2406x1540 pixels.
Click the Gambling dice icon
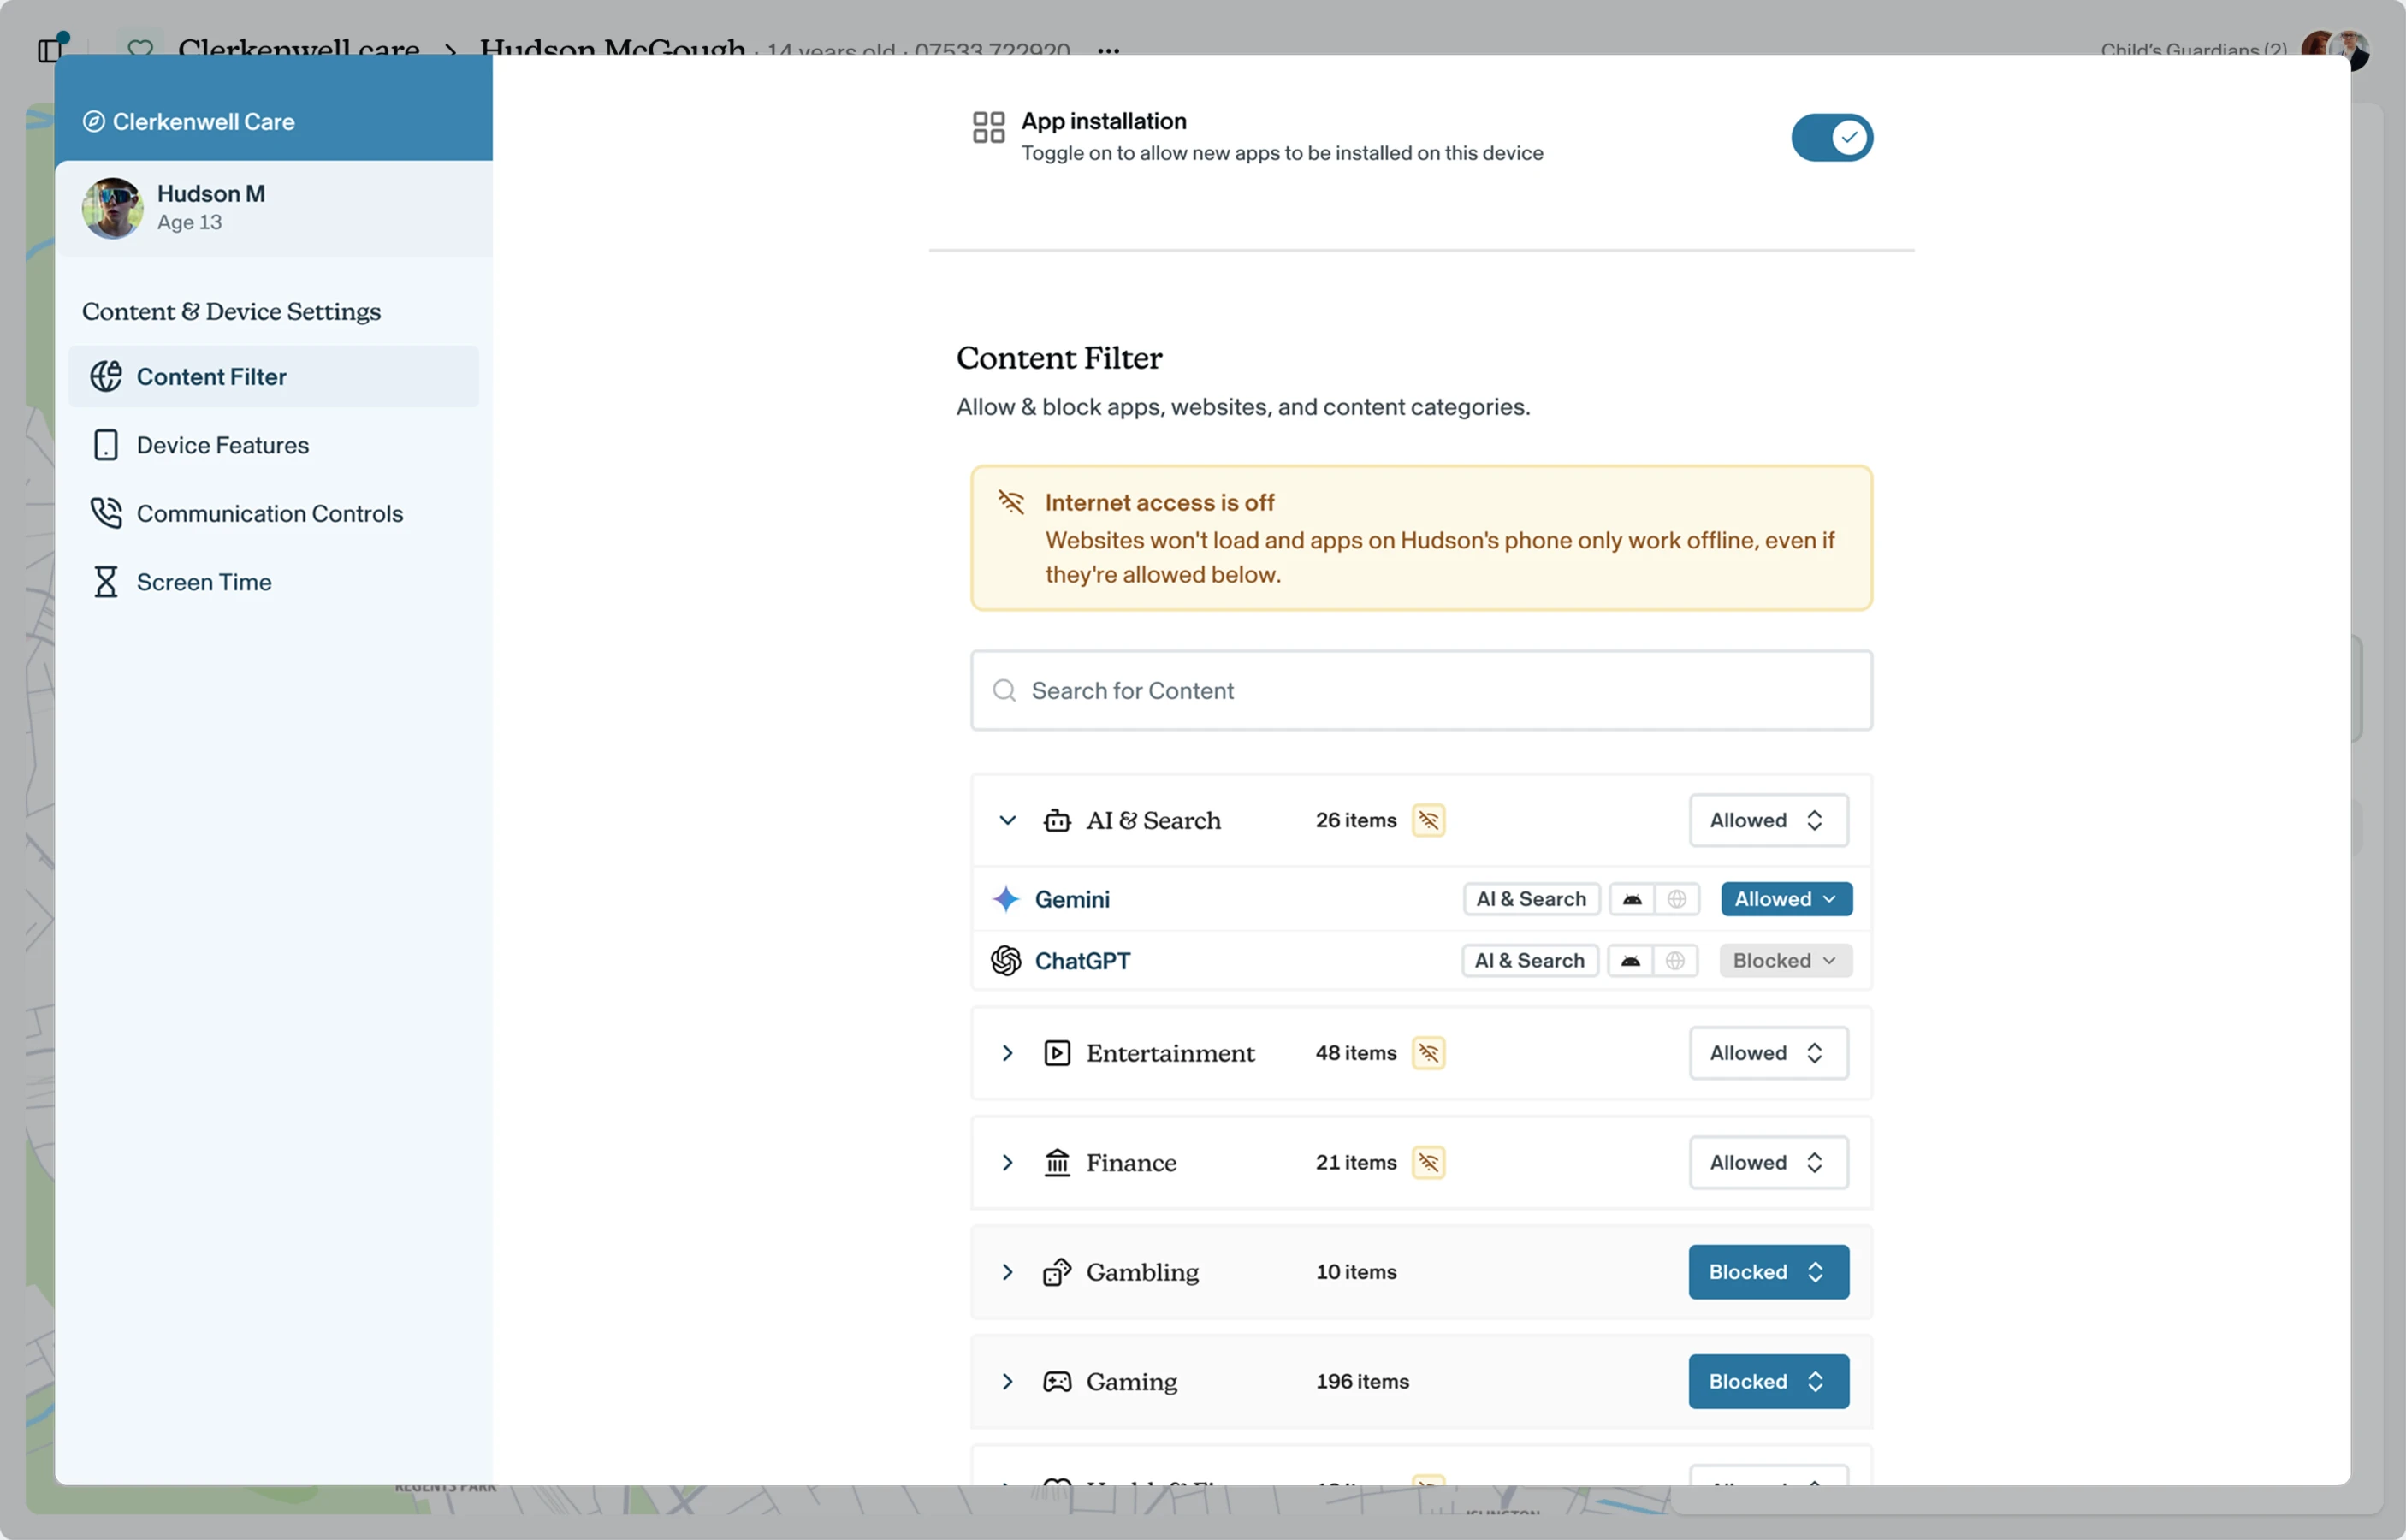1056,1272
